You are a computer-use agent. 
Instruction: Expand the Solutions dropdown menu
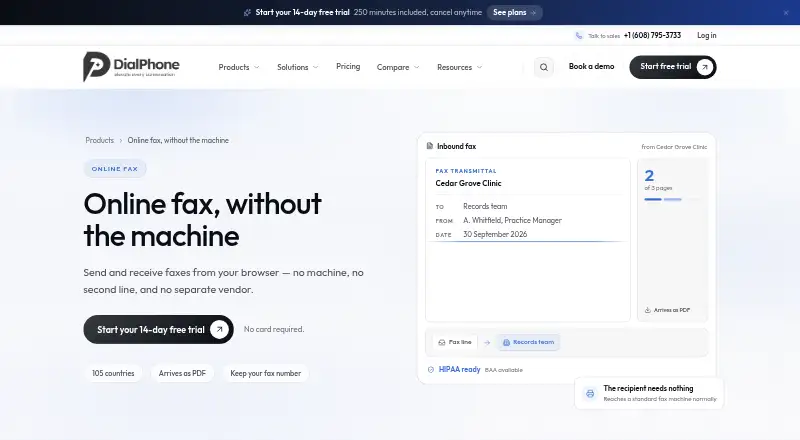coord(297,67)
